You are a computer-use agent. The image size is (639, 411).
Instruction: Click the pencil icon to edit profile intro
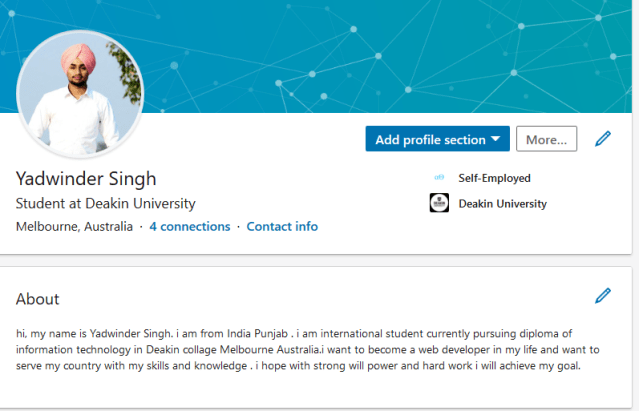(x=603, y=139)
